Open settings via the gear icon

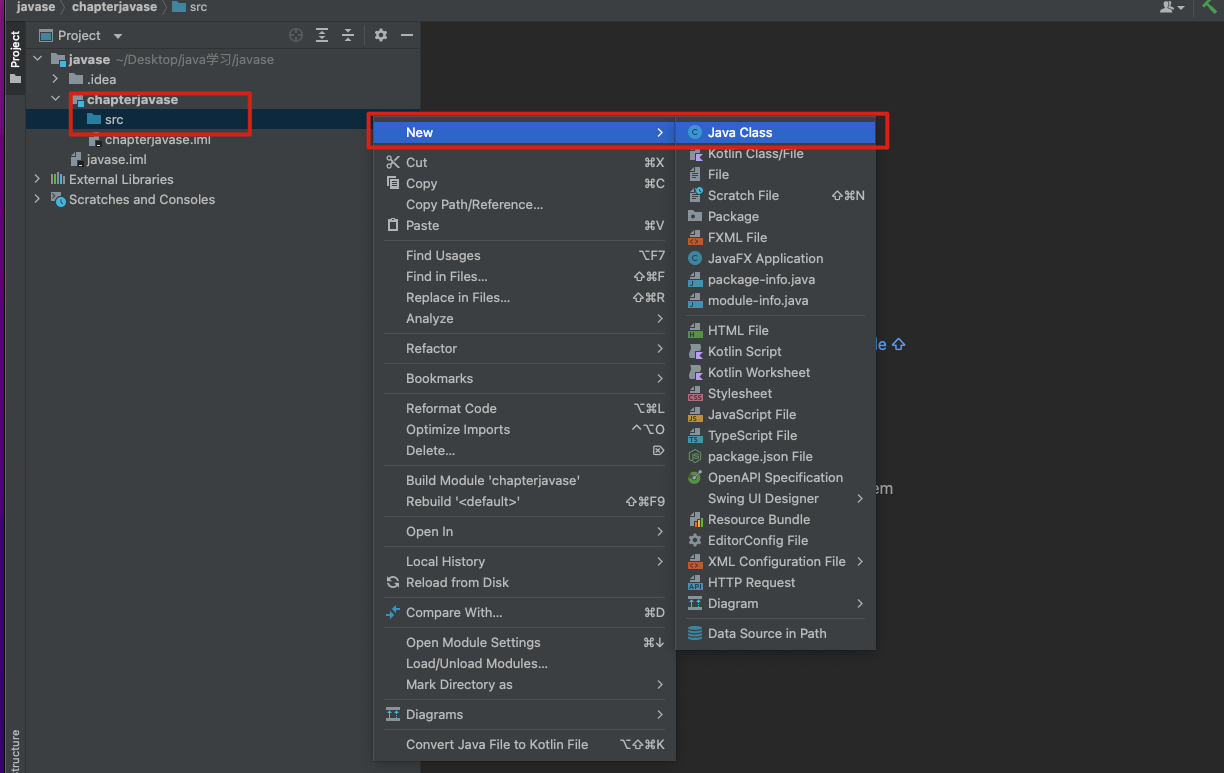coord(380,34)
